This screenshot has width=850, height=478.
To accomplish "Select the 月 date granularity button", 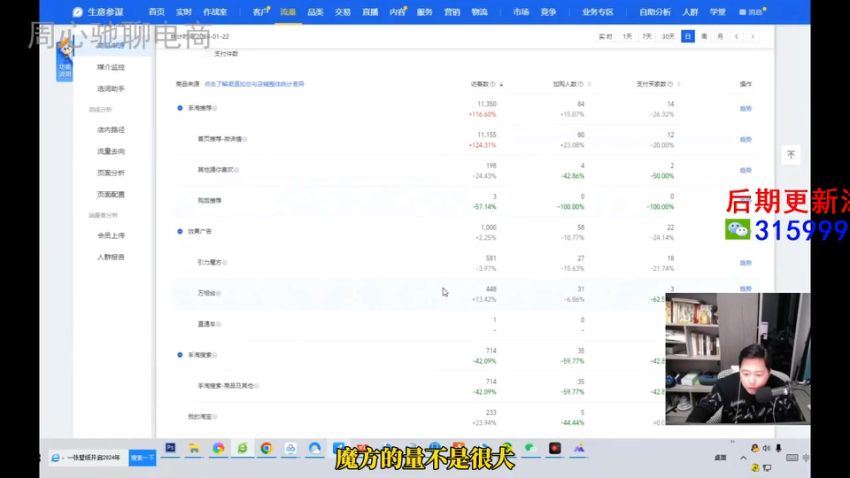I will click(x=720, y=36).
